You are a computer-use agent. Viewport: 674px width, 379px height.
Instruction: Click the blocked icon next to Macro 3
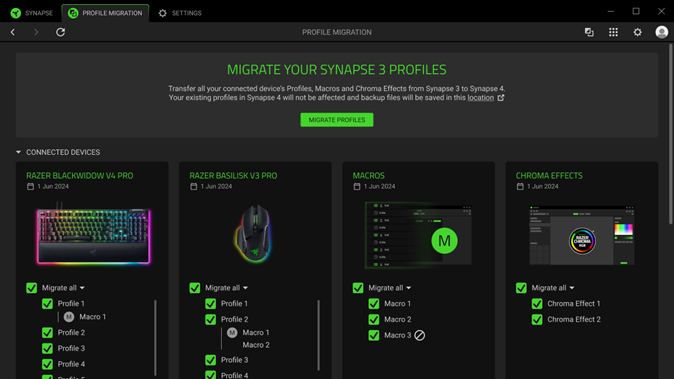[x=420, y=335]
